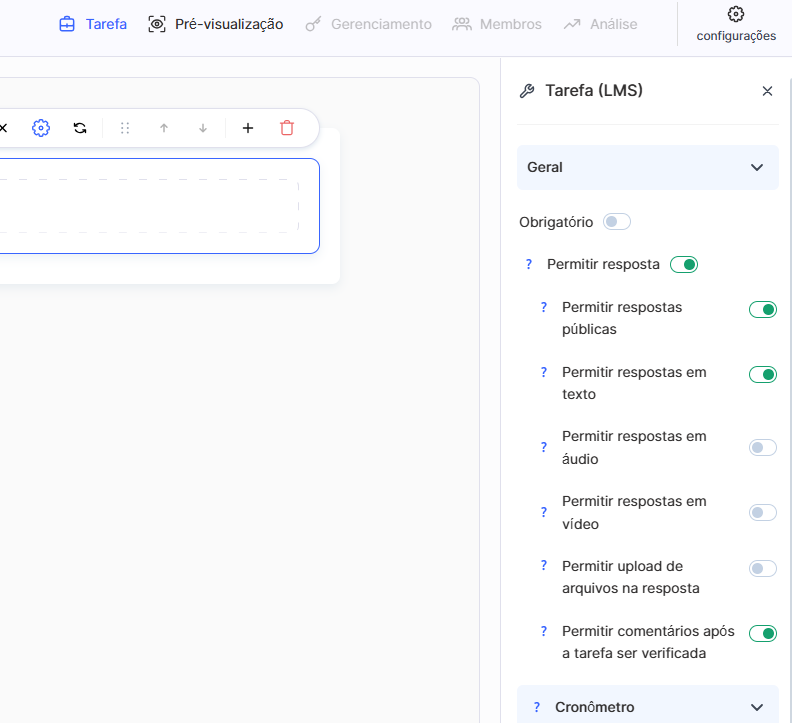This screenshot has height=723, width=792.
Task: Click the move up arrow icon
Action: pos(164,128)
